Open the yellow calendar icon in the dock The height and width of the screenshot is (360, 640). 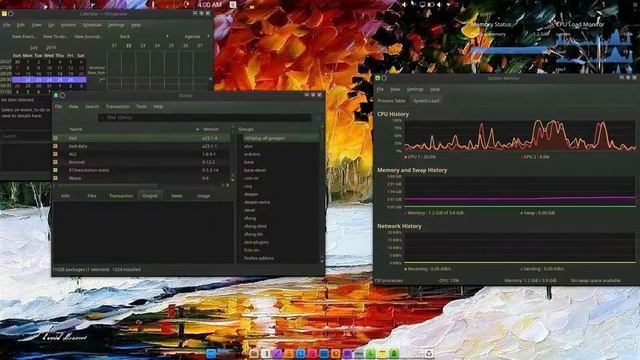click(x=382, y=353)
